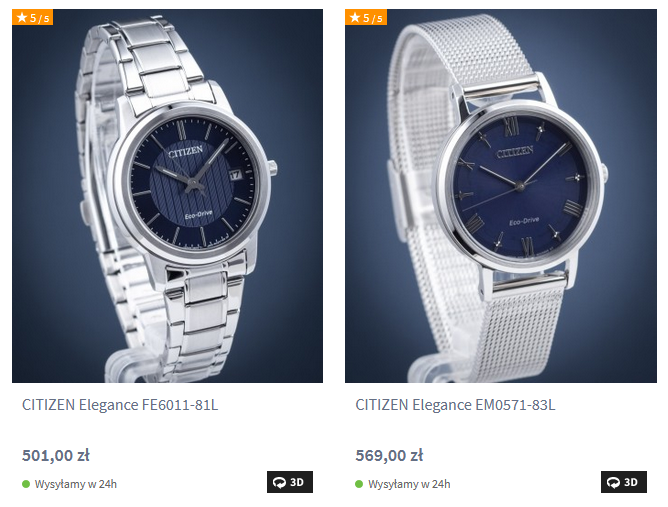
Task: Open 3D view for CITIZEN FE6011-81L
Action: [290, 482]
